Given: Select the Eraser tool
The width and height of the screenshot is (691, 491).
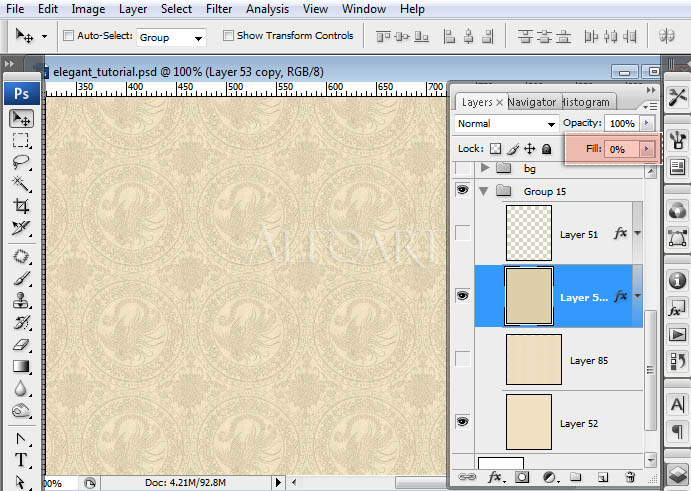Looking at the screenshot, I should tap(20, 343).
